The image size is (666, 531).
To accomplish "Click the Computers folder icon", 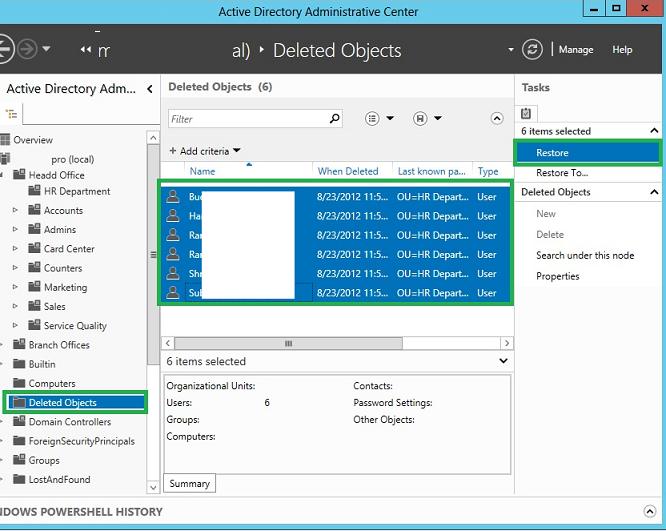I will (19, 383).
